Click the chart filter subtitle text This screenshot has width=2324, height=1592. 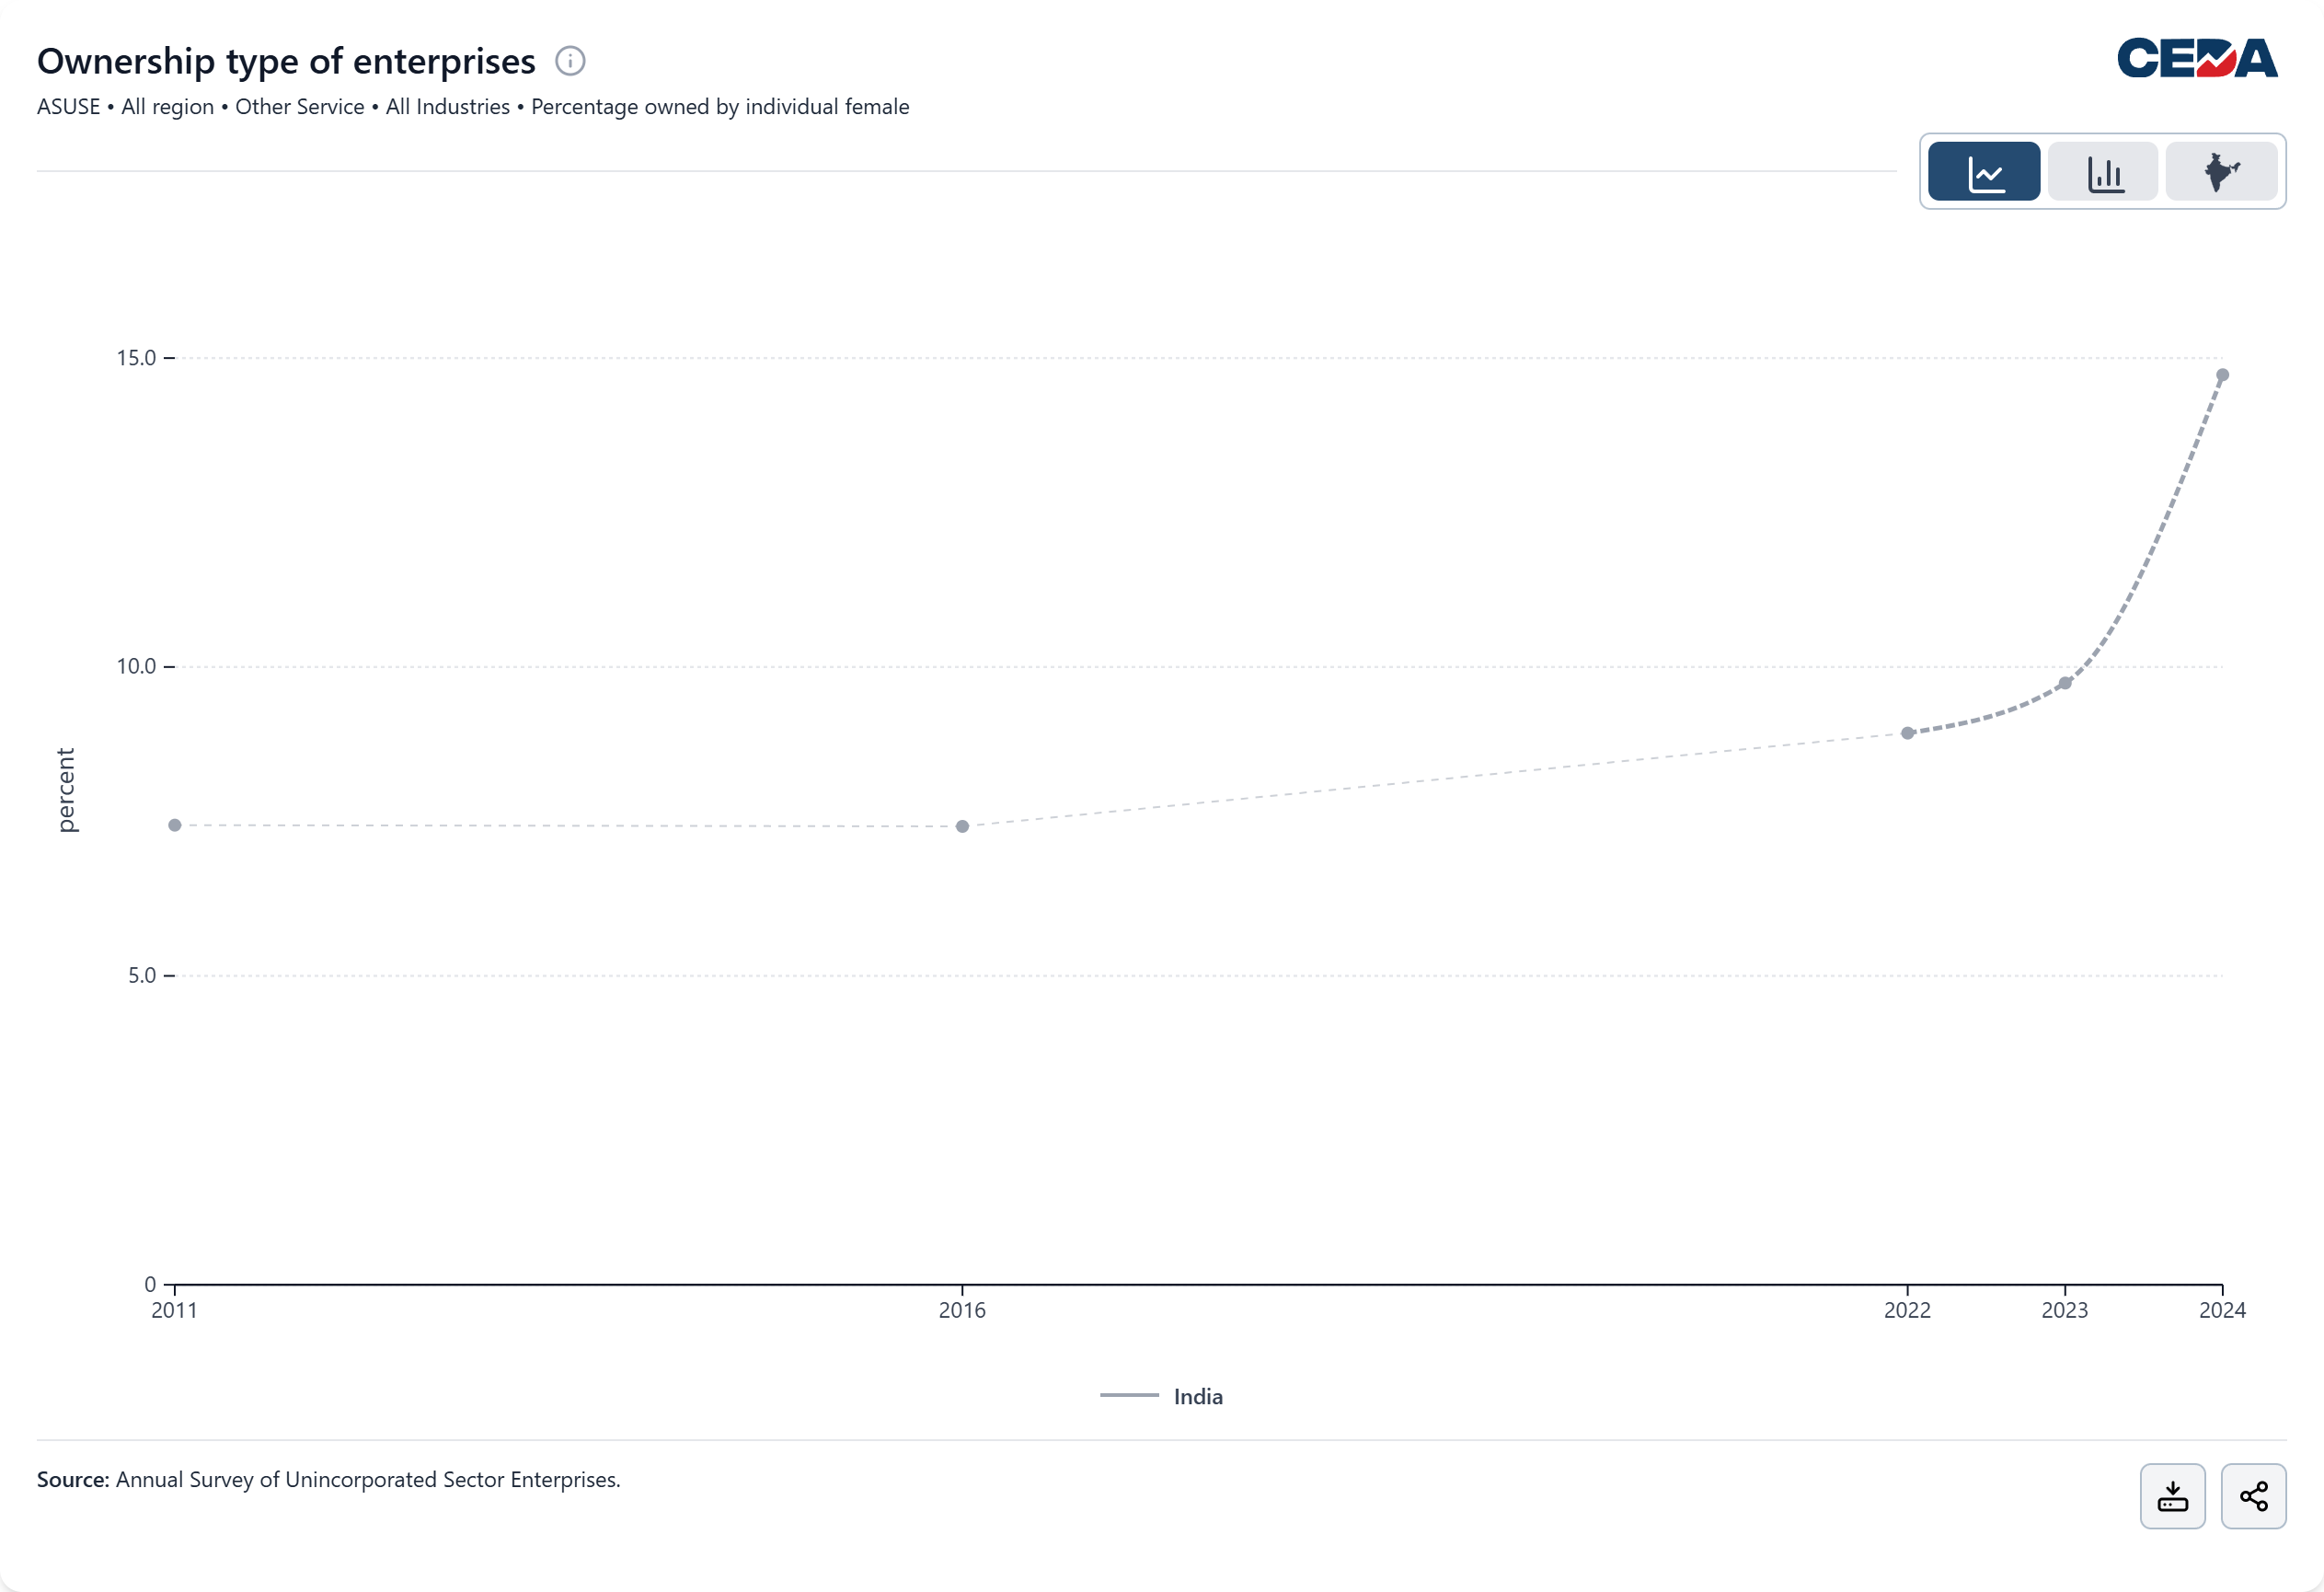(473, 107)
